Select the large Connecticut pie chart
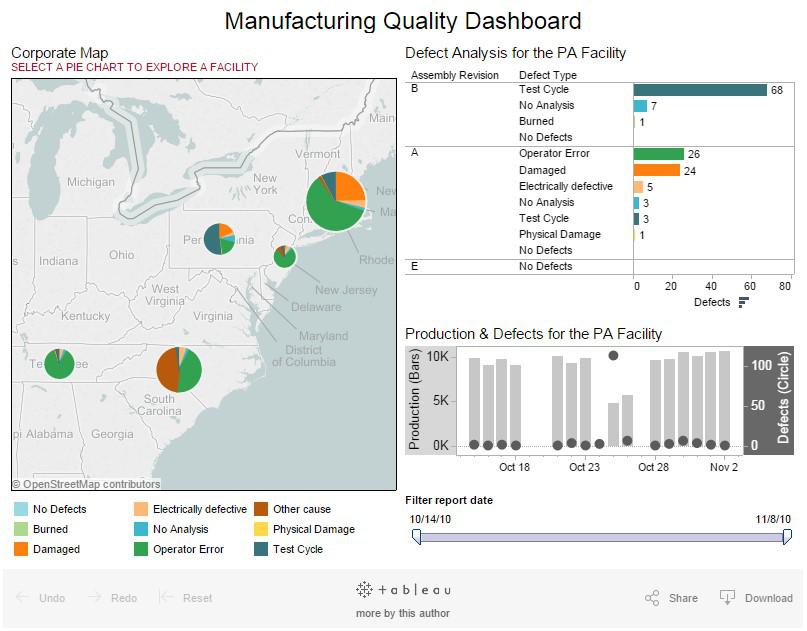The image size is (807, 631). (335, 201)
